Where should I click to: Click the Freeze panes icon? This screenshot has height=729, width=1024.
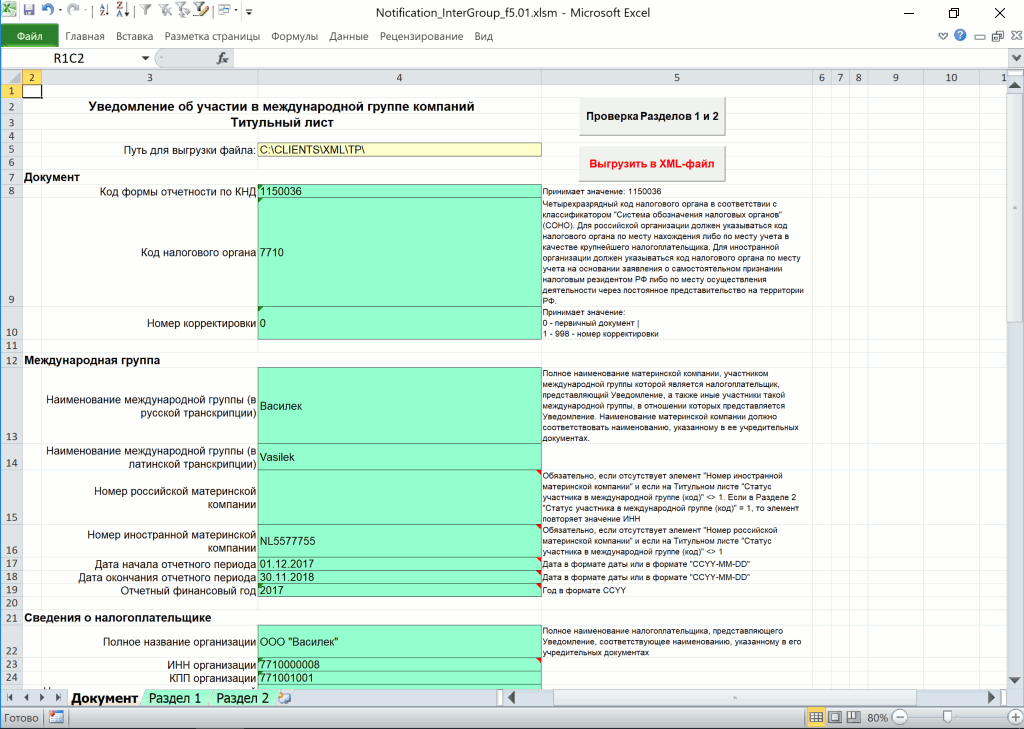pos(224,11)
